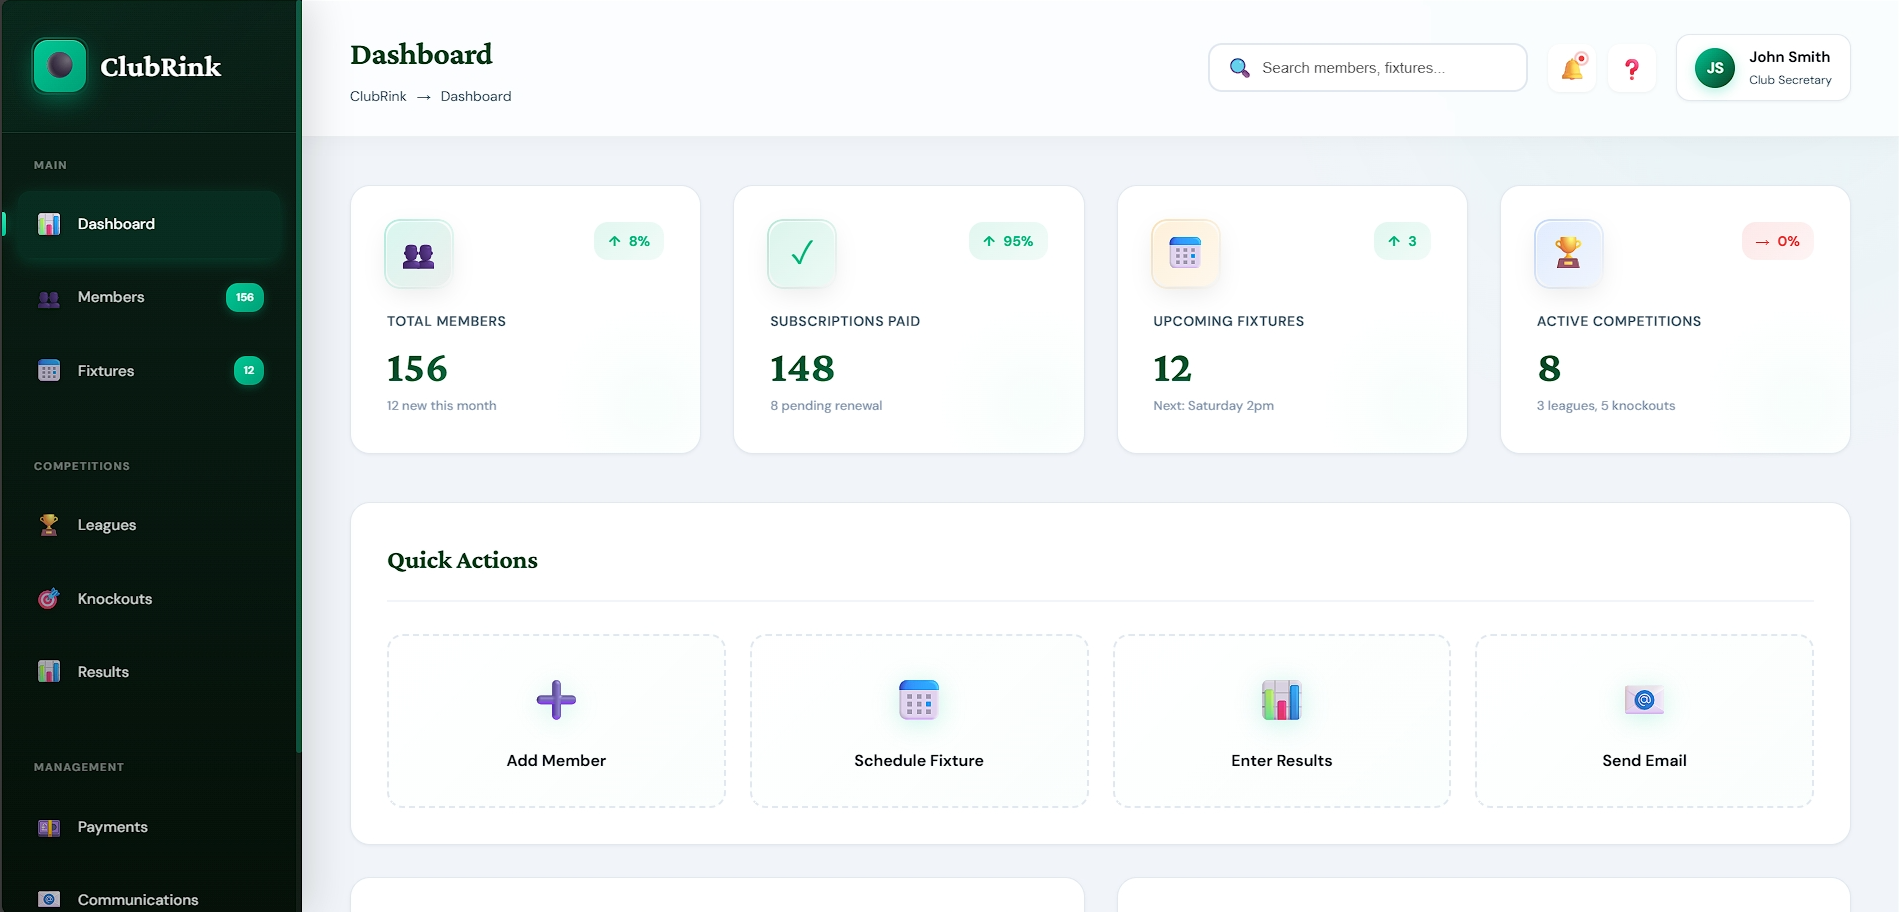Screen dimensions: 1899x912
Task: Open the Leagues section
Action: (107, 525)
